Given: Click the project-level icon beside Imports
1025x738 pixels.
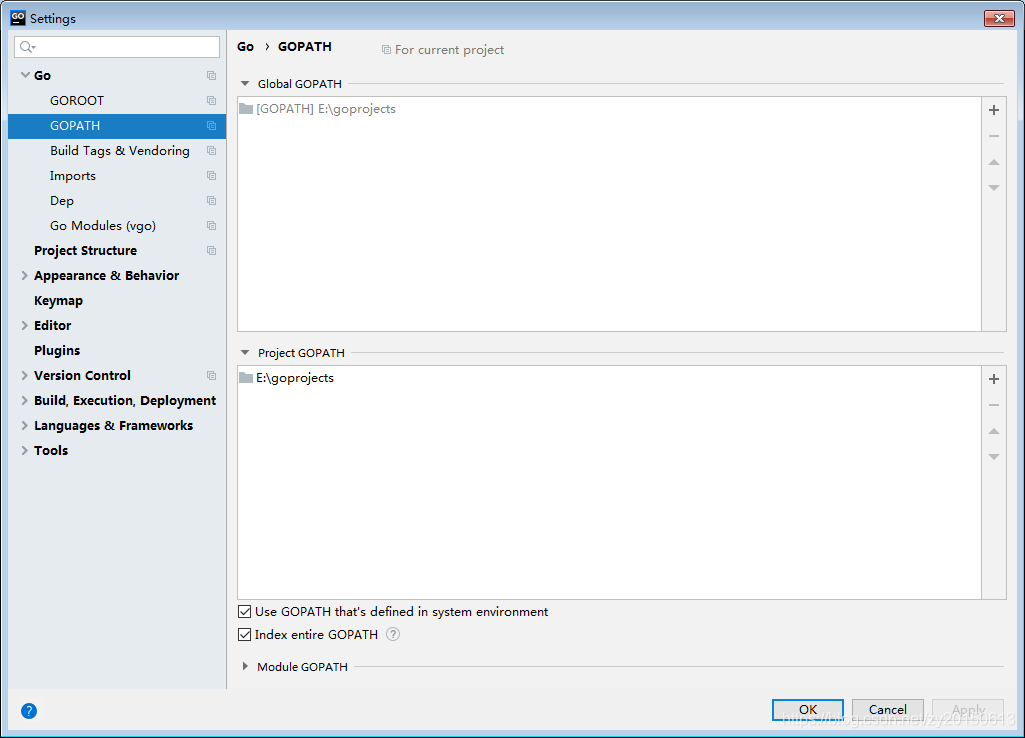Looking at the screenshot, I should point(211,176).
